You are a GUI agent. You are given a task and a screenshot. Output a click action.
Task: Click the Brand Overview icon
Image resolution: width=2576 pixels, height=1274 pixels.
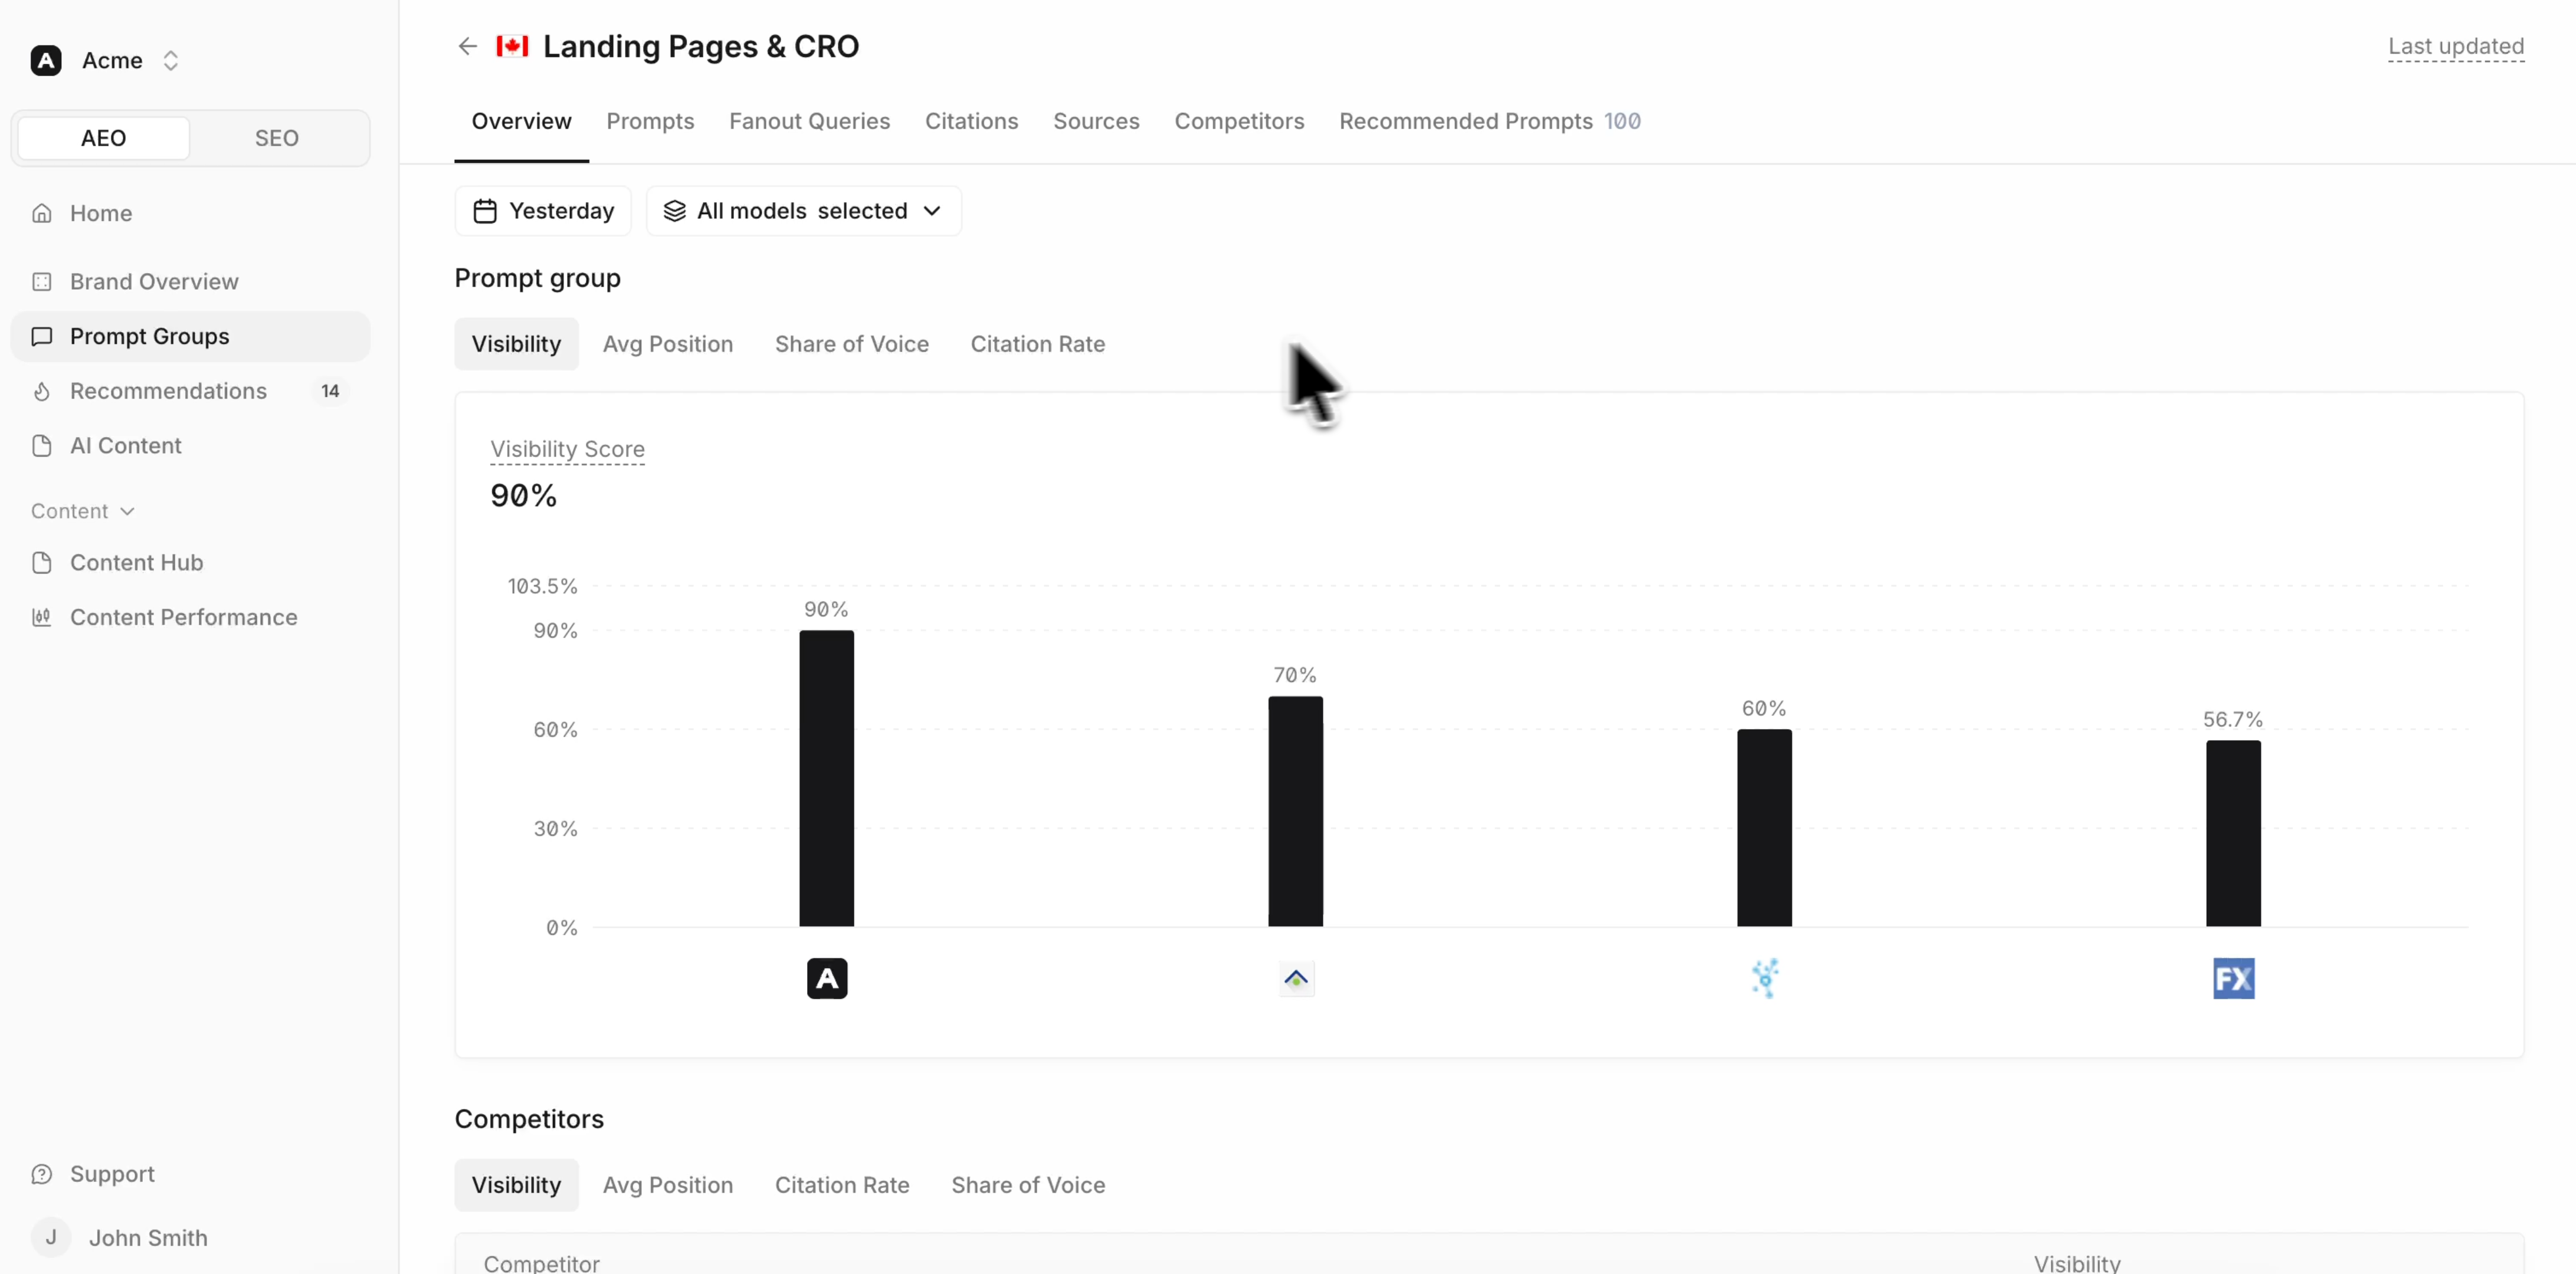click(x=42, y=282)
